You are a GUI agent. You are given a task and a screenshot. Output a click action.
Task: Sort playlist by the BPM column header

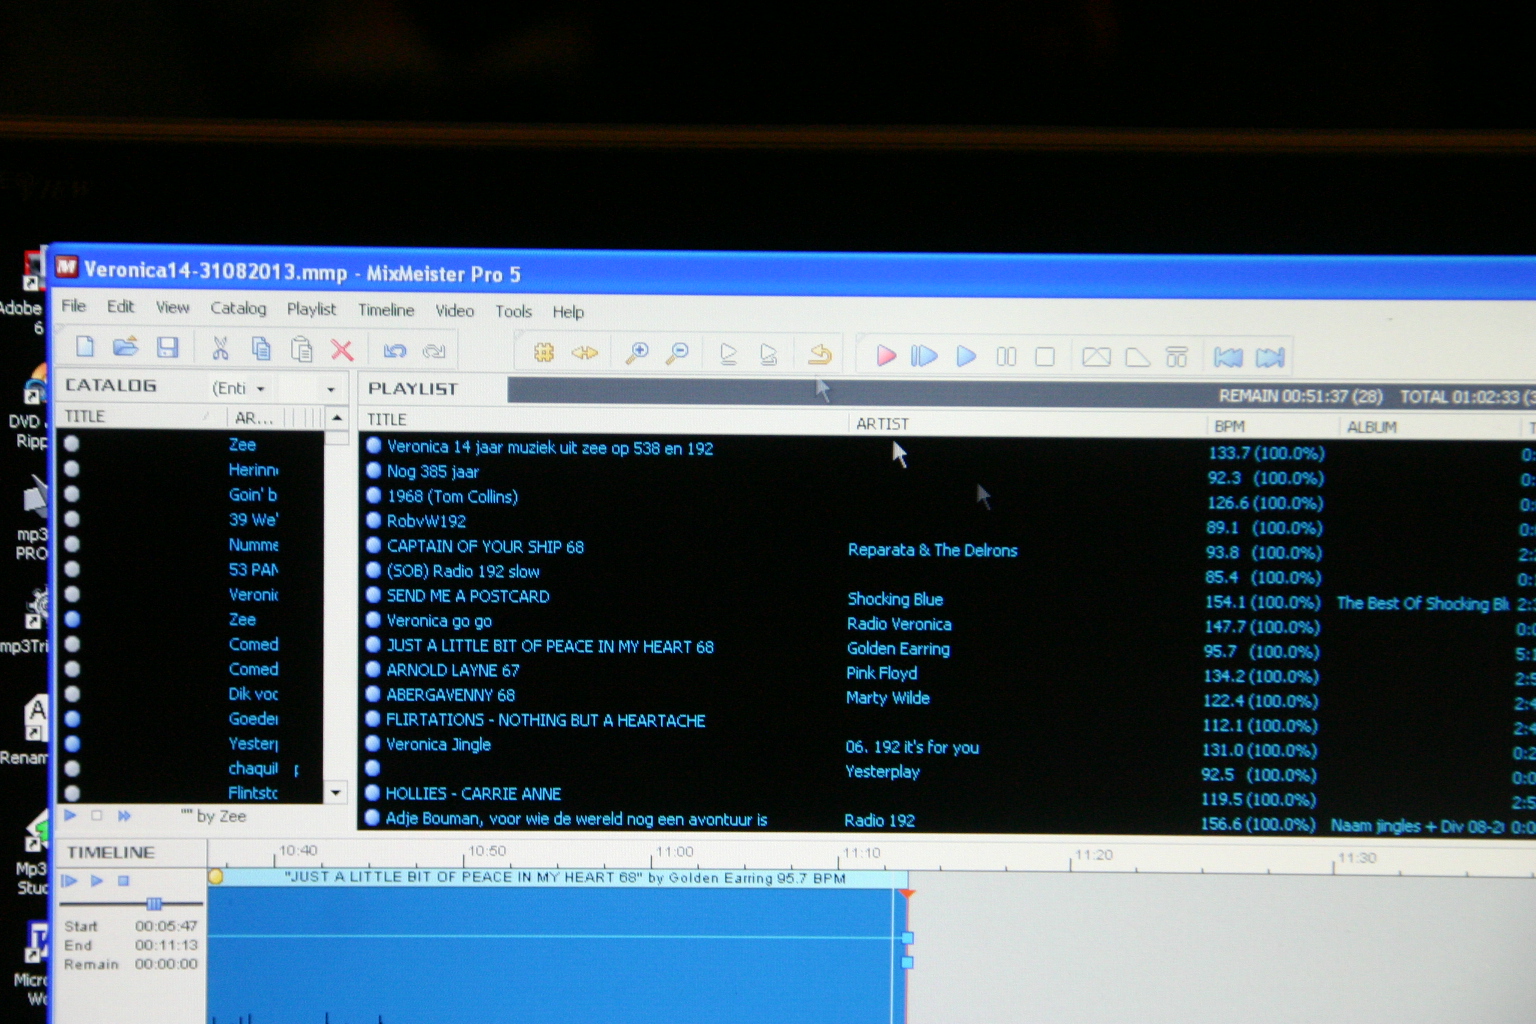1229,426
